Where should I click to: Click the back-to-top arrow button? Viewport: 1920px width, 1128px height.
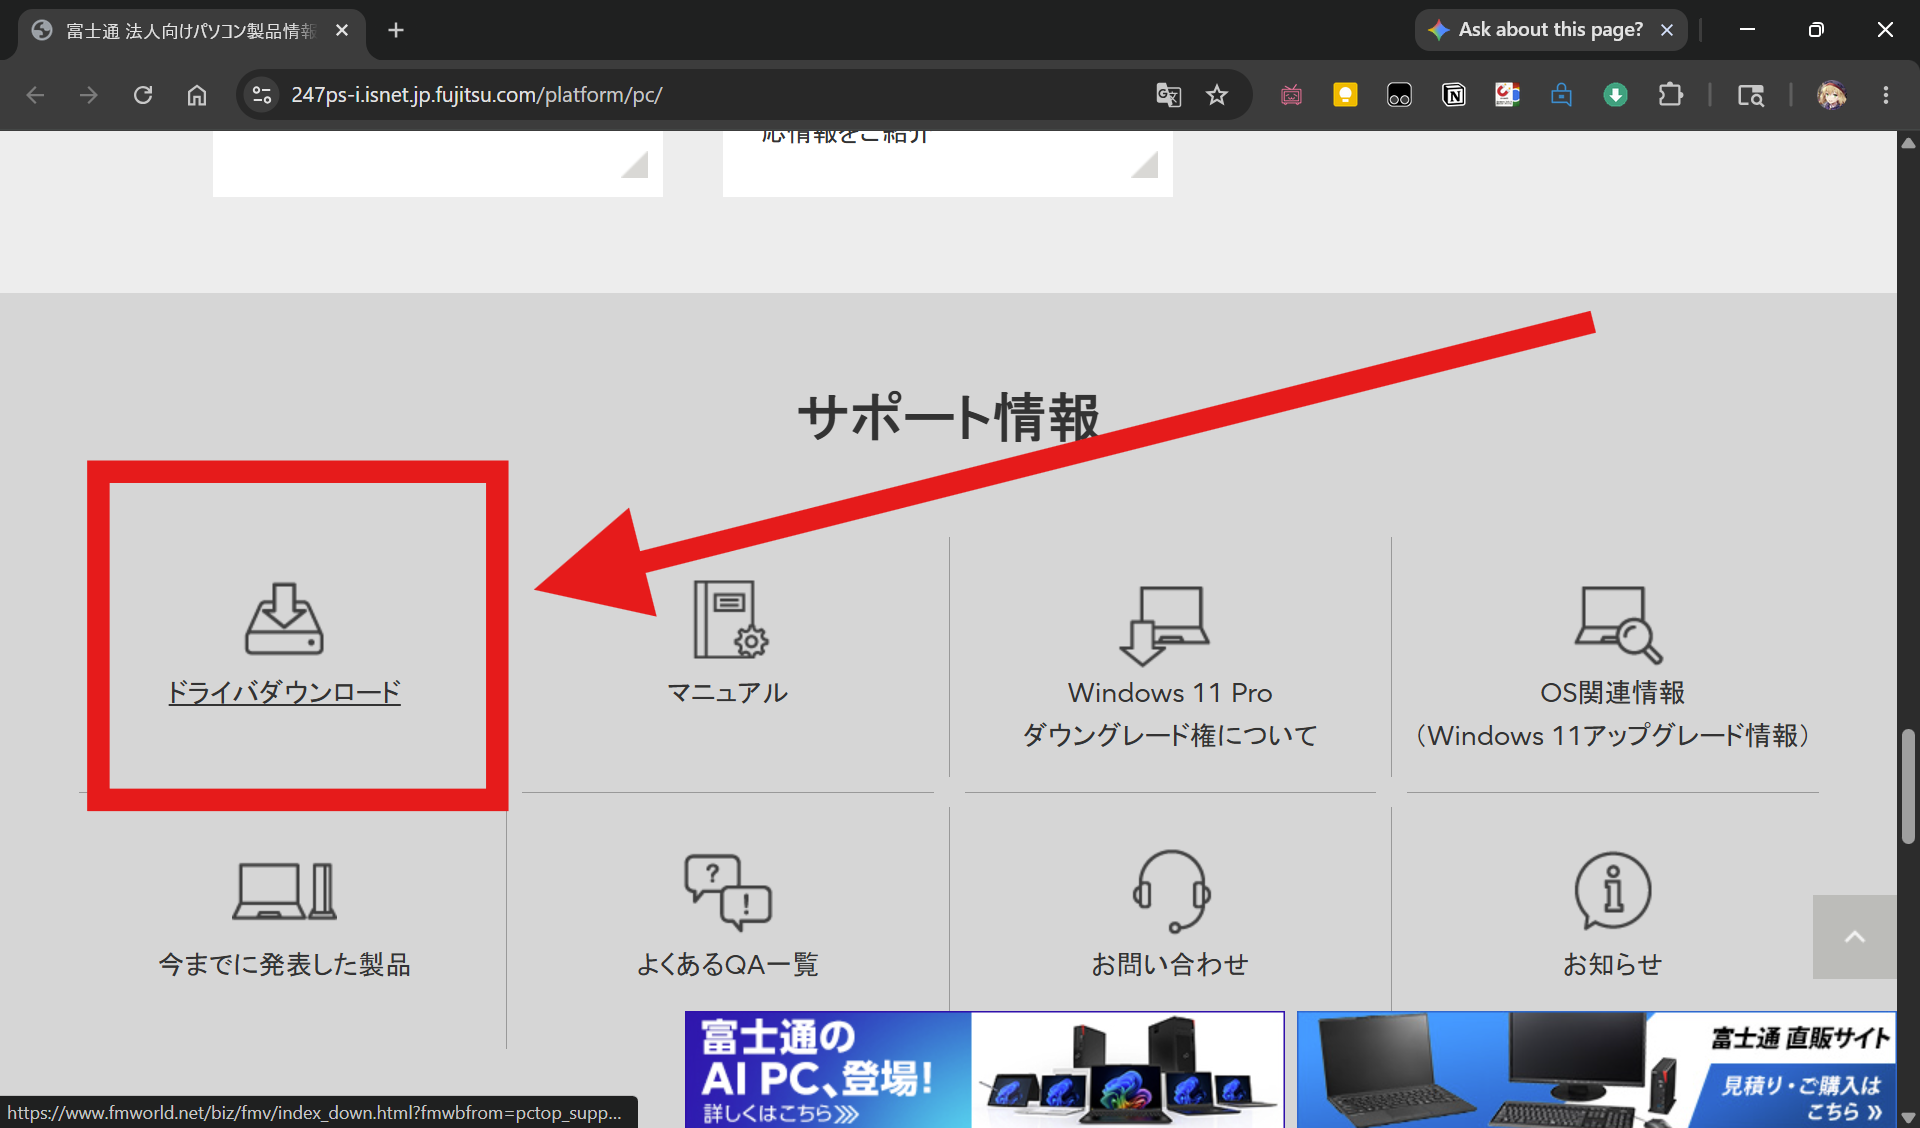tap(1854, 937)
